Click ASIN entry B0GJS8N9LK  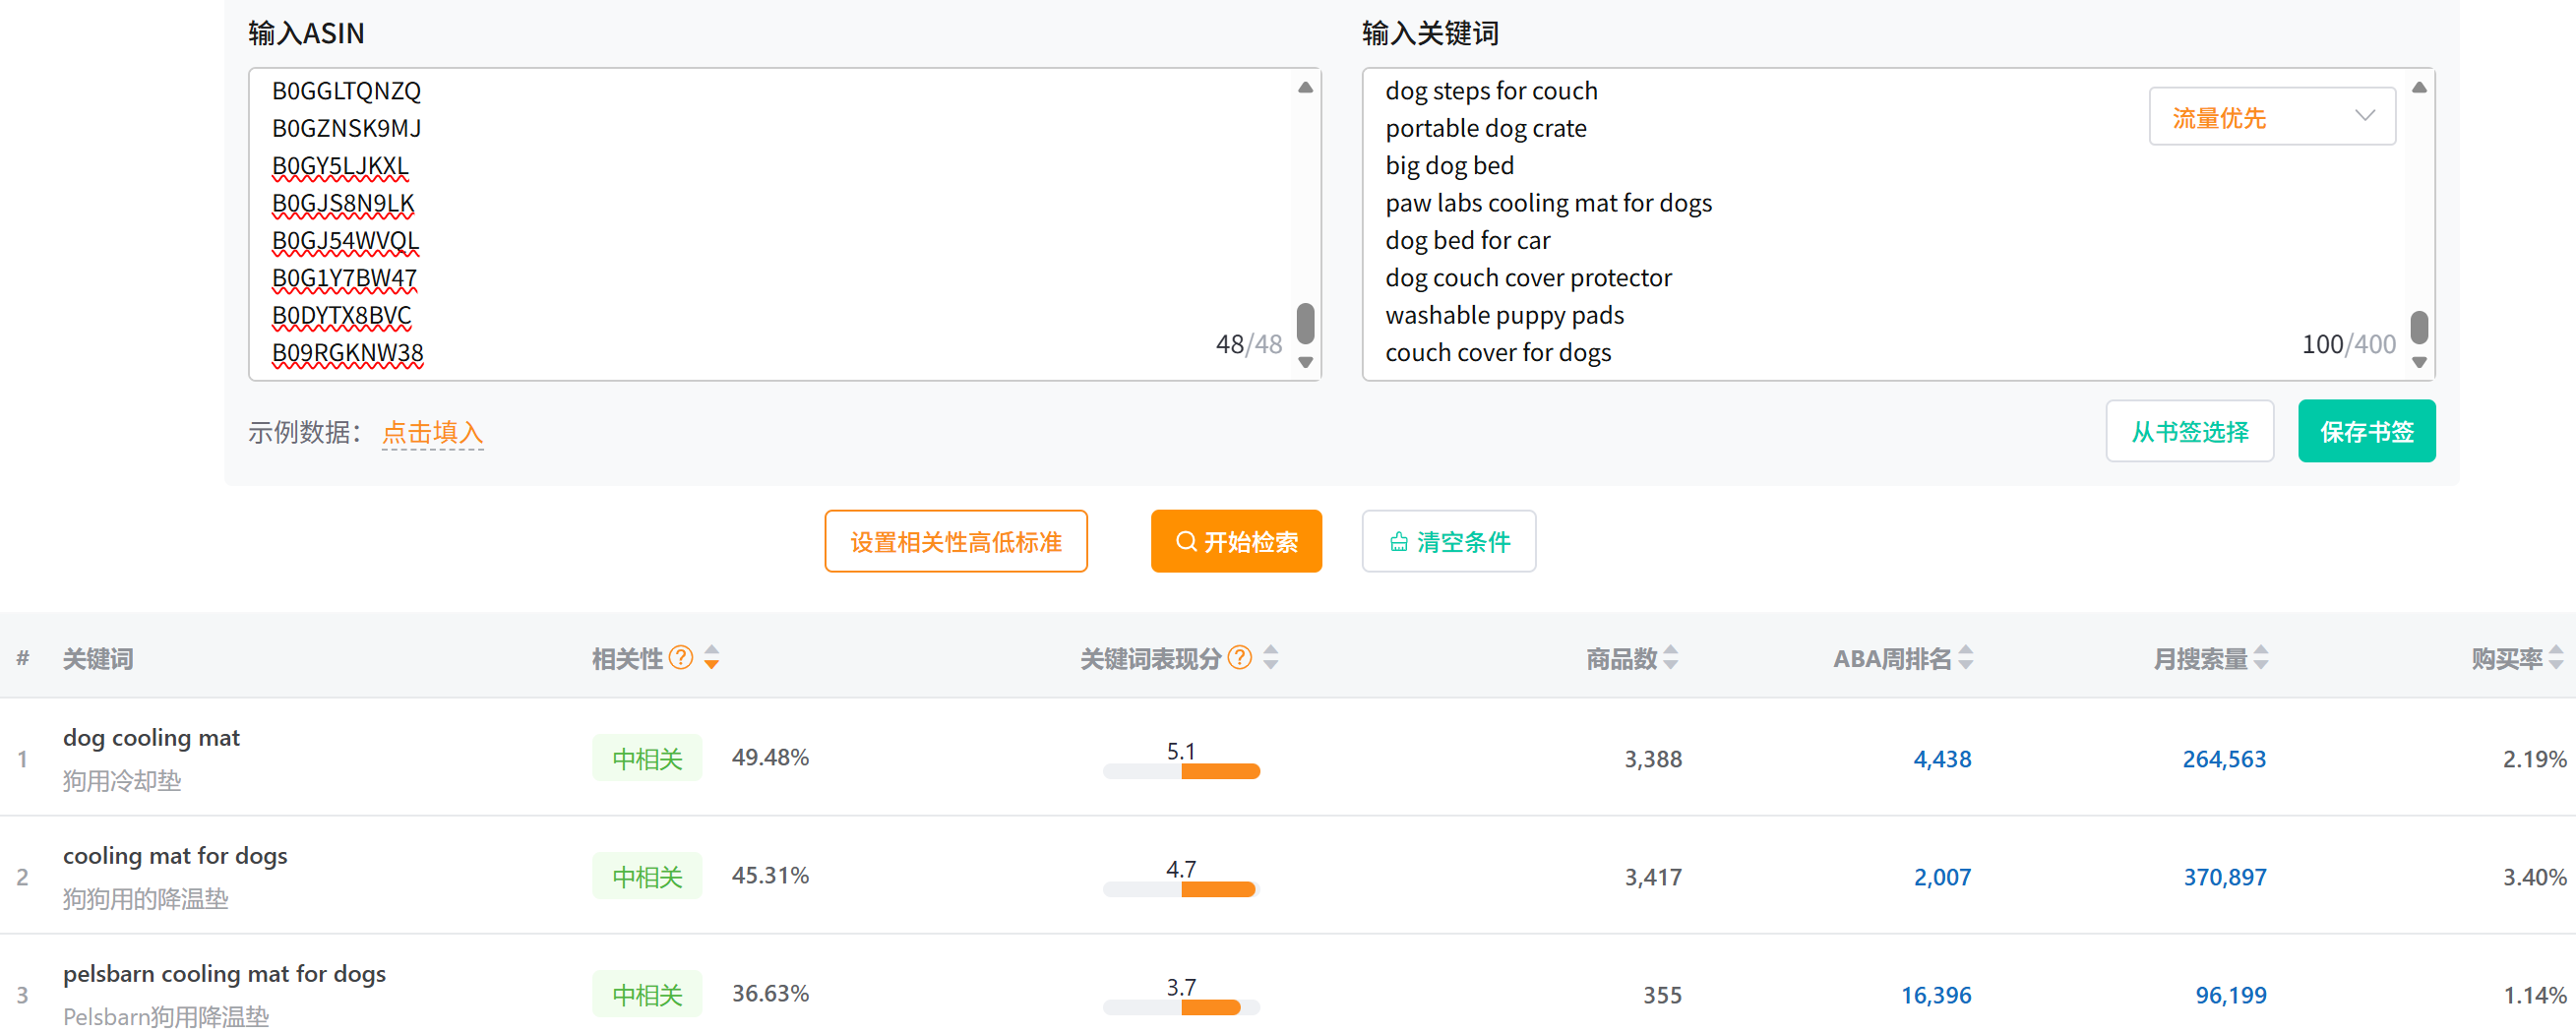[343, 203]
